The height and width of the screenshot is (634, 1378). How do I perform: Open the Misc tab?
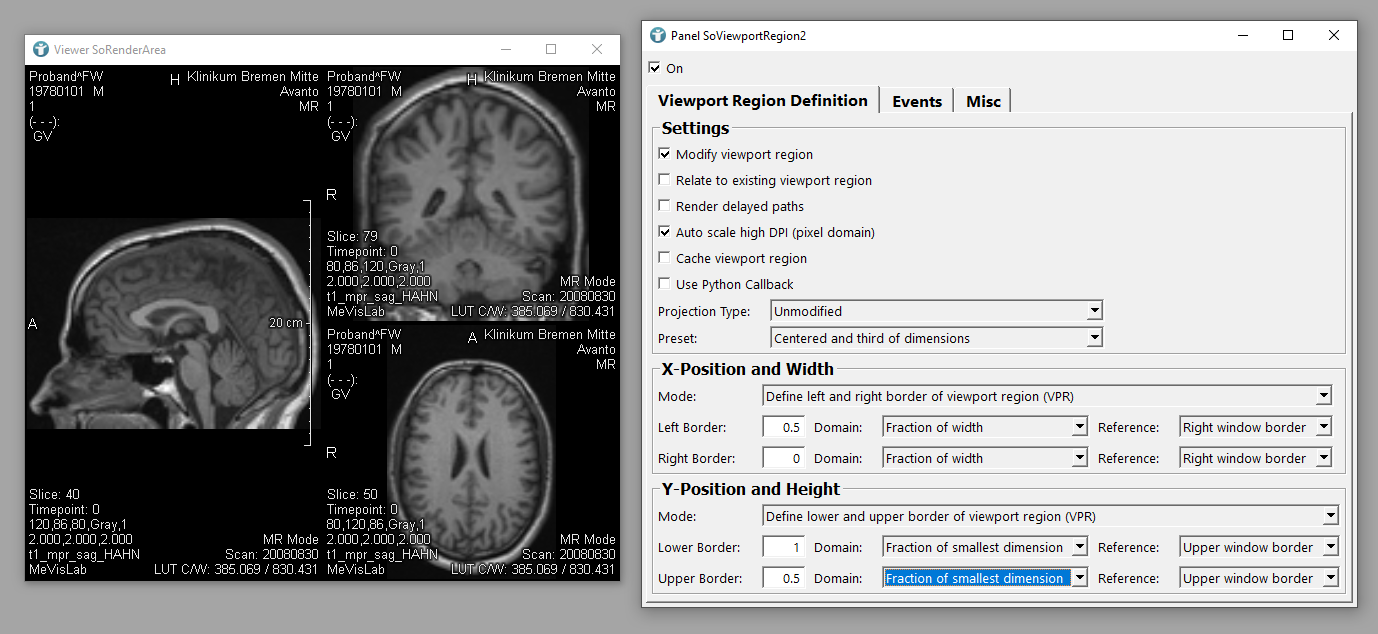pos(983,101)
